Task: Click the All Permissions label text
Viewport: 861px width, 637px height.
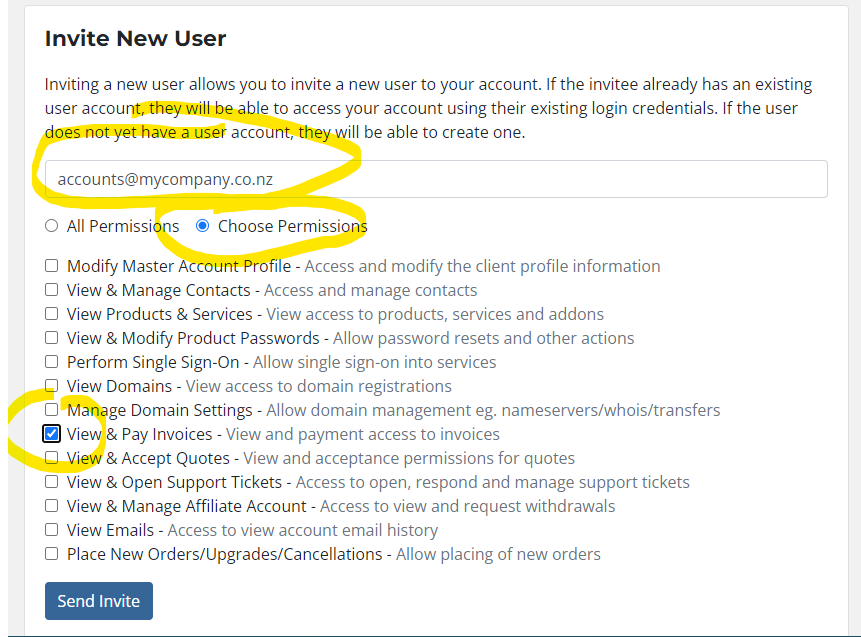Action: coord(123,226)
